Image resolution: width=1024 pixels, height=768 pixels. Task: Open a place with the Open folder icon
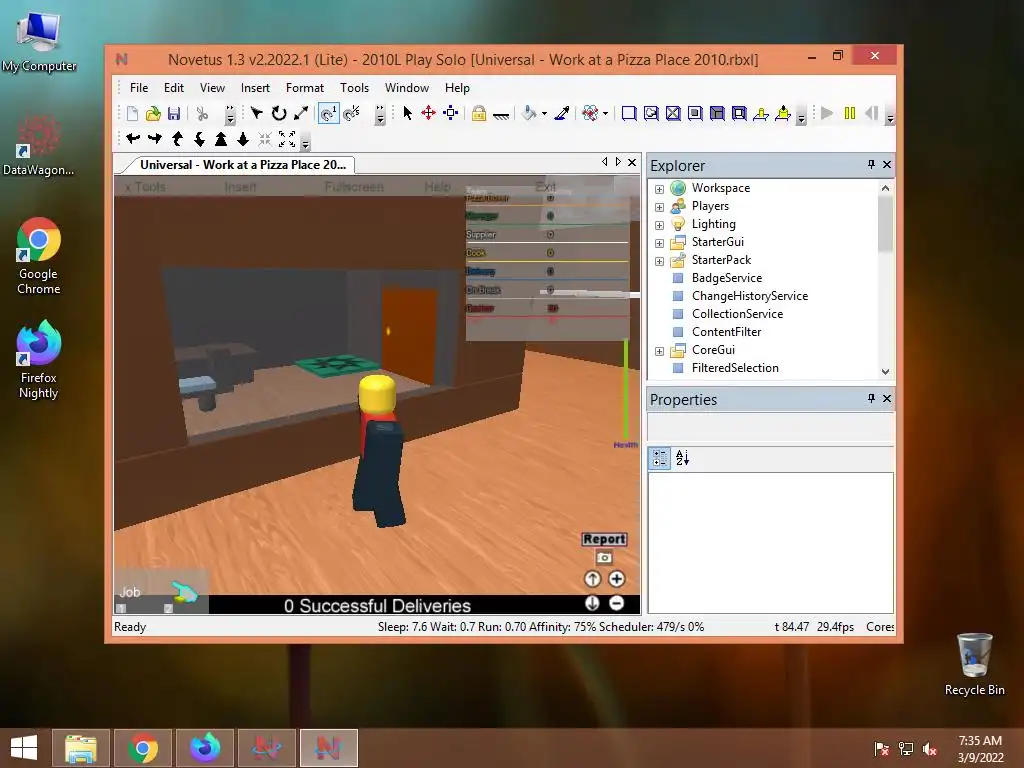(153, 114)
